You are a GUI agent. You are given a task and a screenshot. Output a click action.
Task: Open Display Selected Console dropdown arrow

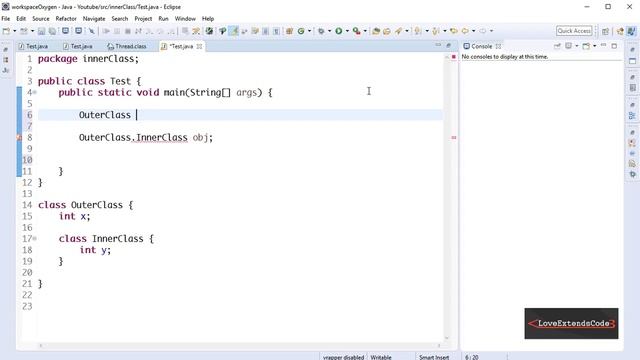576,46
